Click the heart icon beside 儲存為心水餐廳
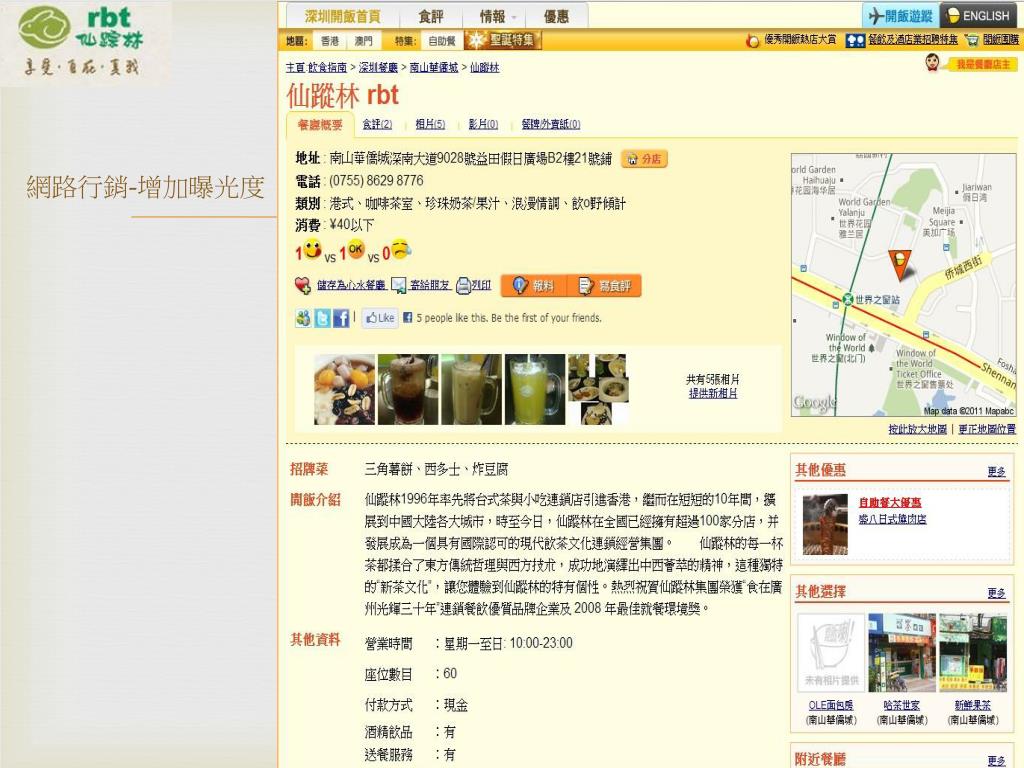 [x=302, y=285]
